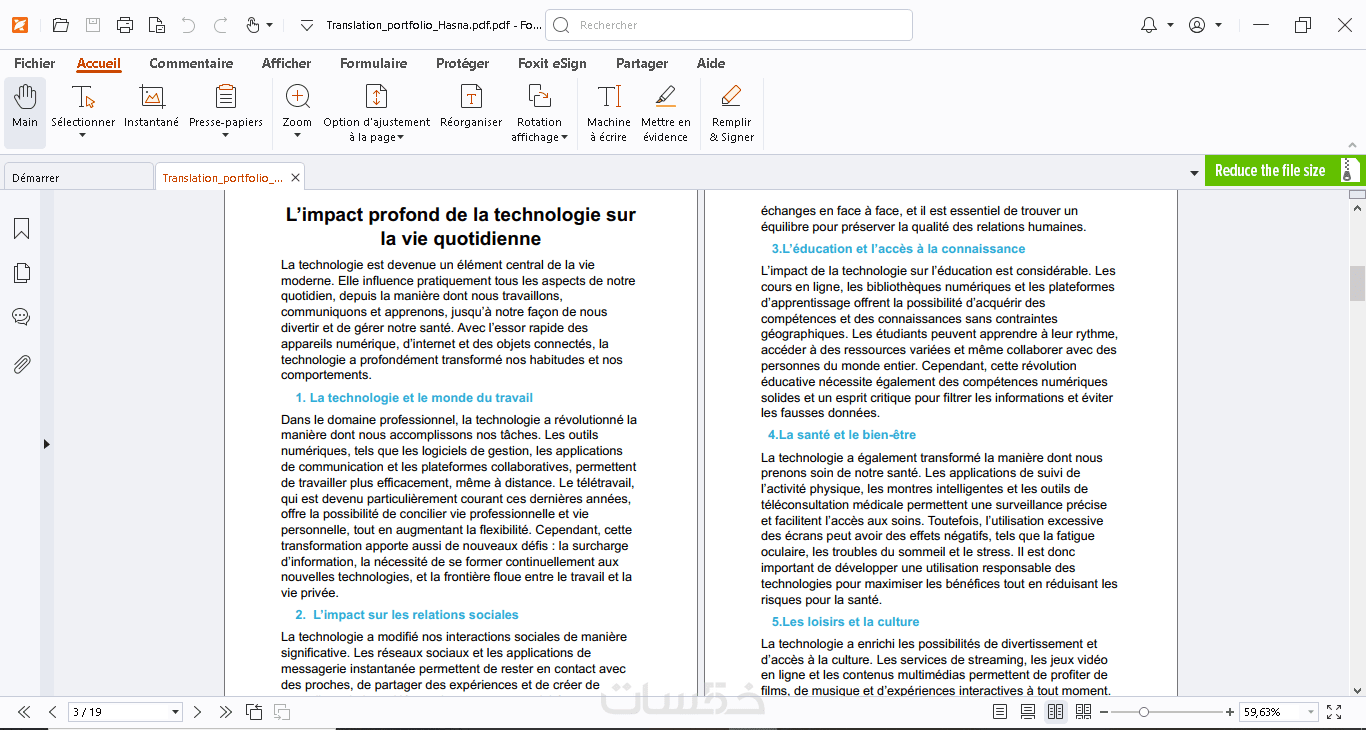Click the heading "4.La santé et le bien-être"
The image size is (1366, 730).
pyautogui.click(x=842, y=435)
